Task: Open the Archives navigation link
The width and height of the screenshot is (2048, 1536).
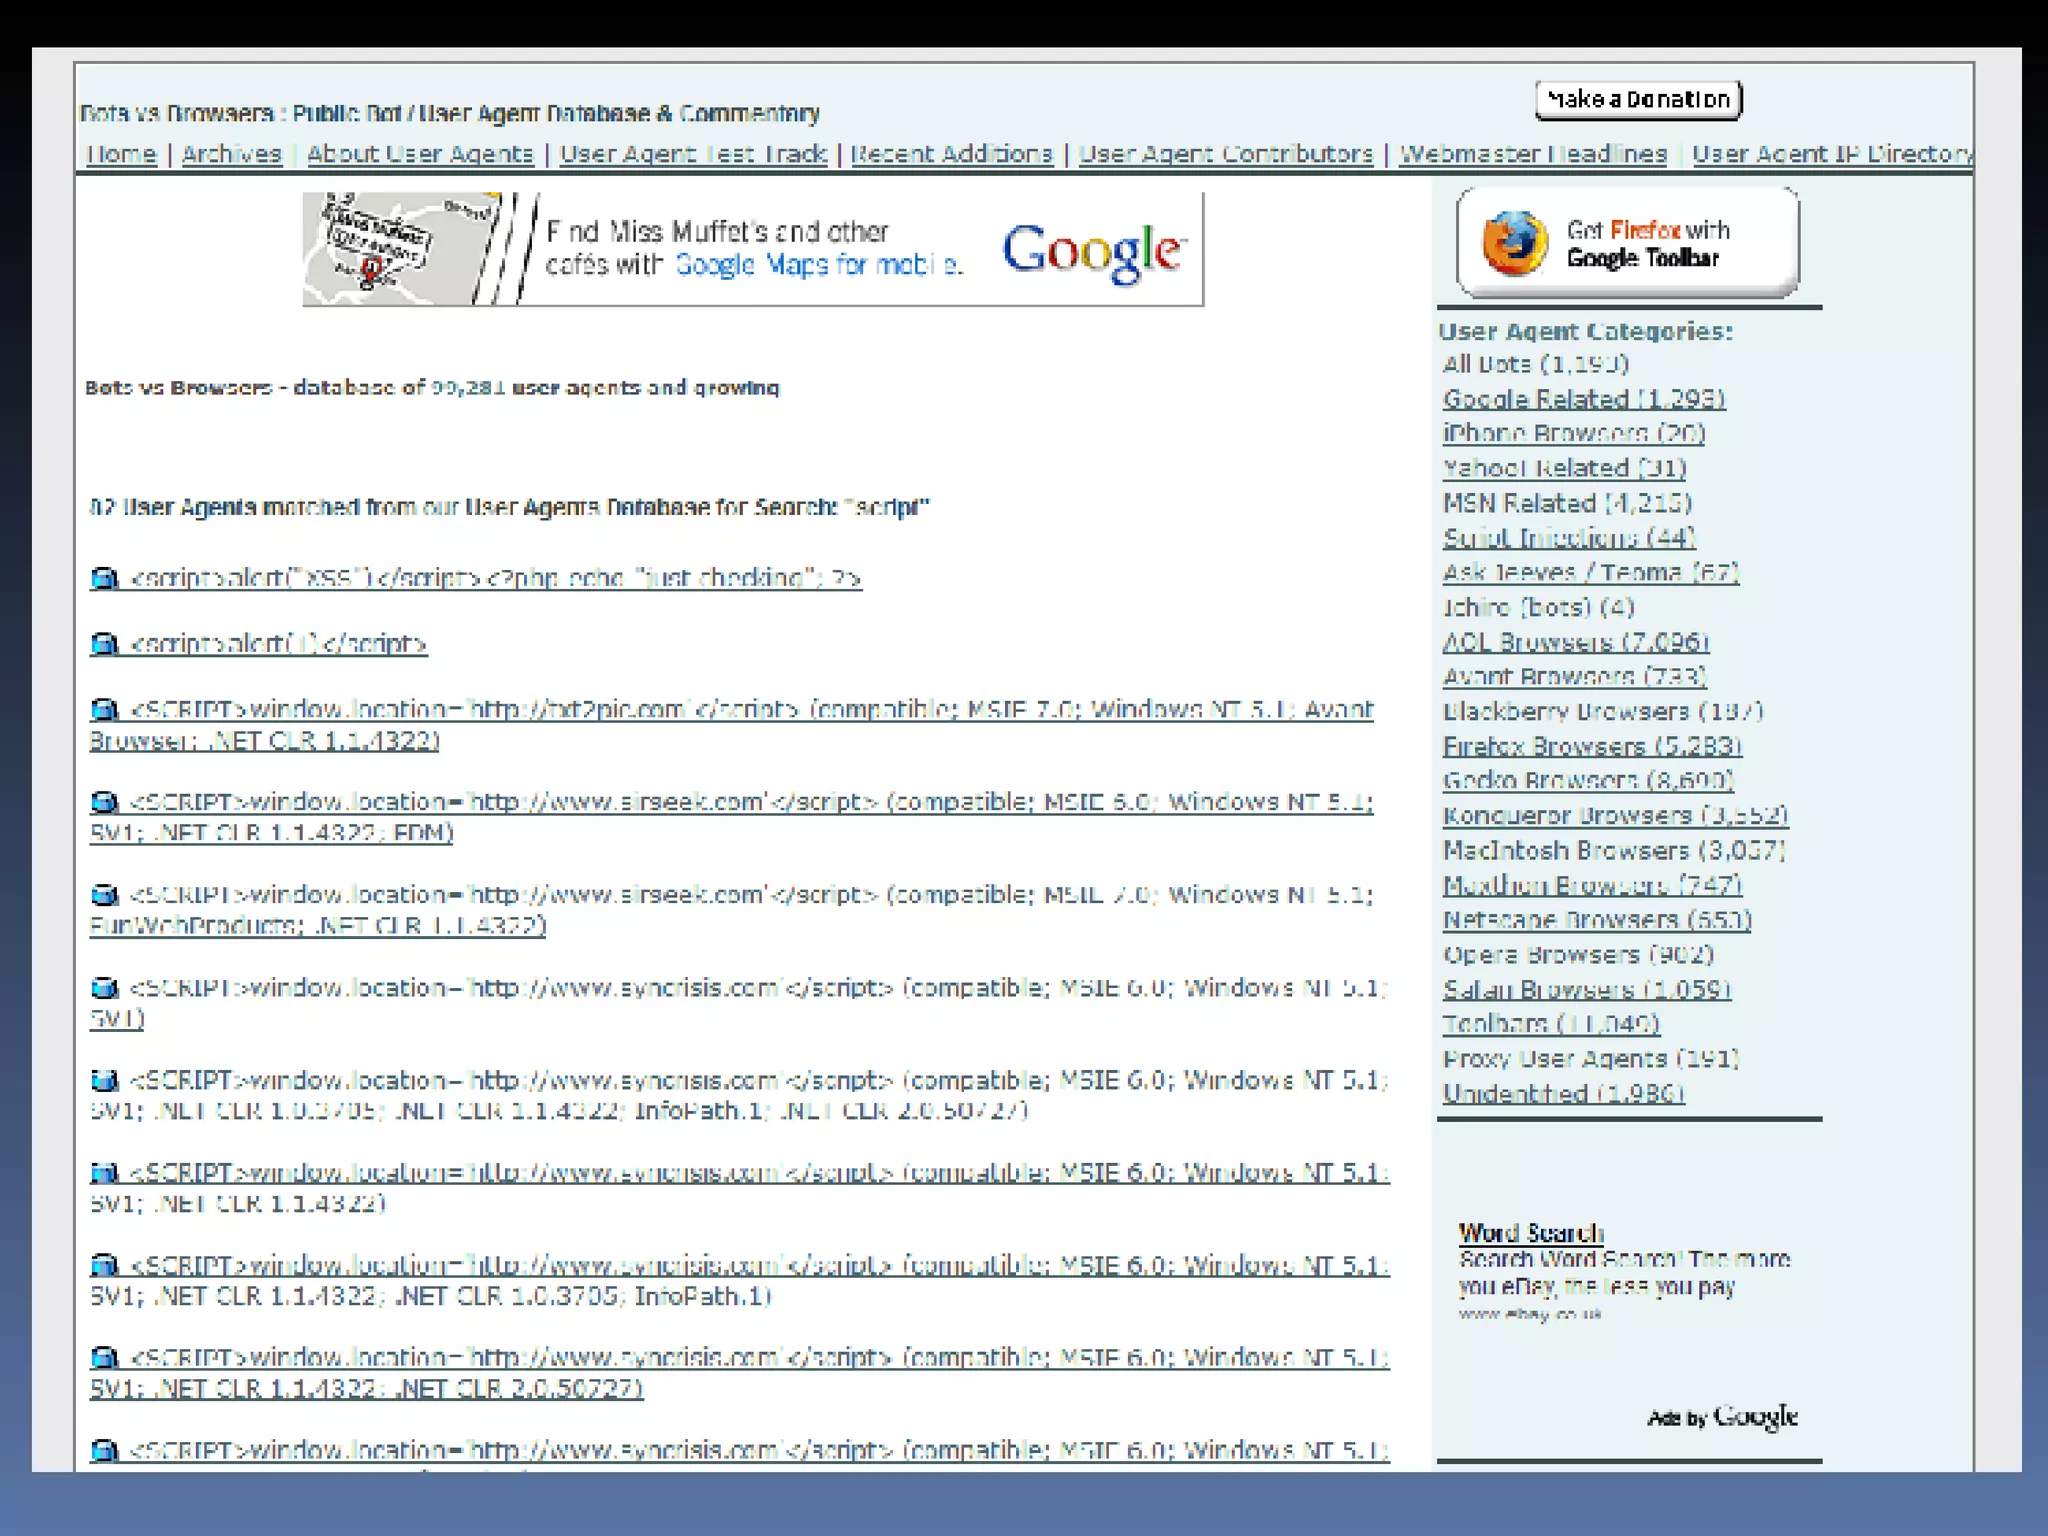Action: 231,154
